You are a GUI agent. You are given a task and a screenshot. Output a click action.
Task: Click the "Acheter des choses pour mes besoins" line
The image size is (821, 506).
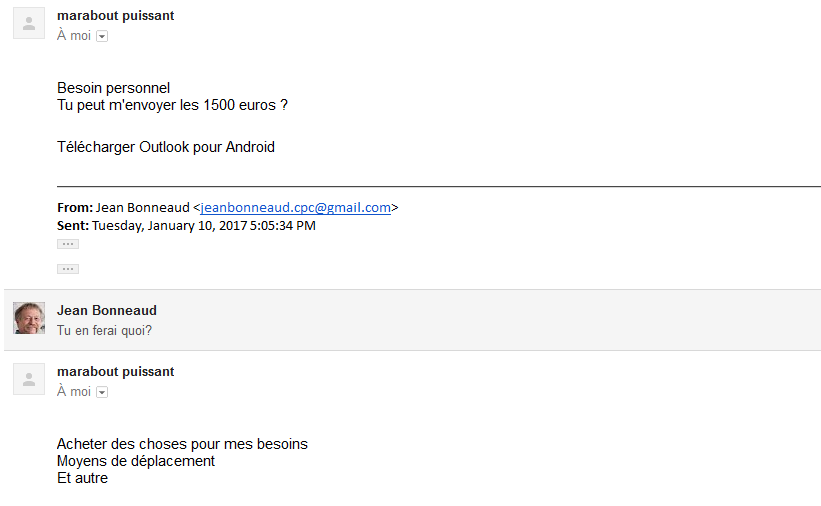point(182,444)
